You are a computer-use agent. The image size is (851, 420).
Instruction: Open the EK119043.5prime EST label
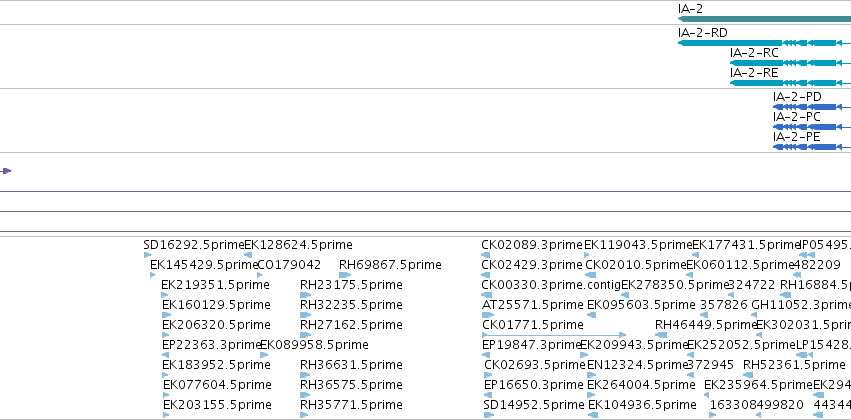(x=638, y=245)
